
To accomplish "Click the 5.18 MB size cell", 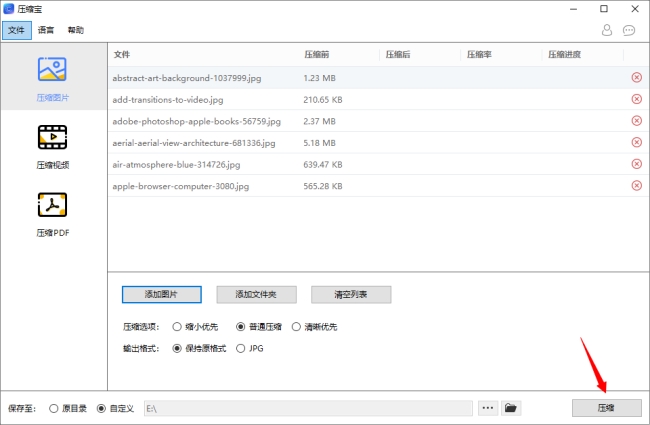I will click(320, 143).
